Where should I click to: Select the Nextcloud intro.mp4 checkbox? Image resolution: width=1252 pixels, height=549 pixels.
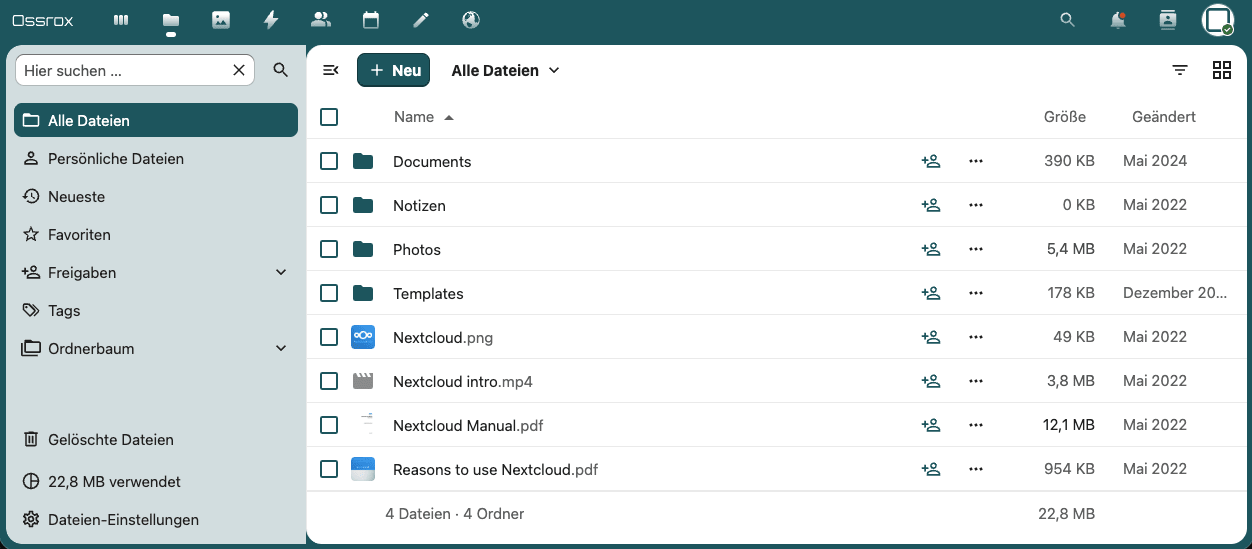coord(329,381)
